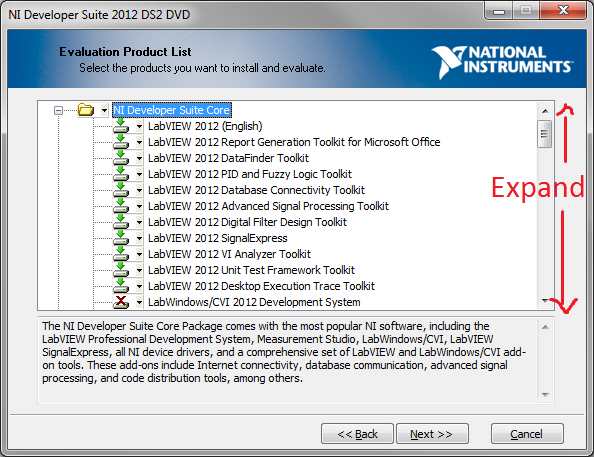
Task: Select LabVIEW 2012 Unit Test Framework Toolkit
Action: tap(251, 270)
